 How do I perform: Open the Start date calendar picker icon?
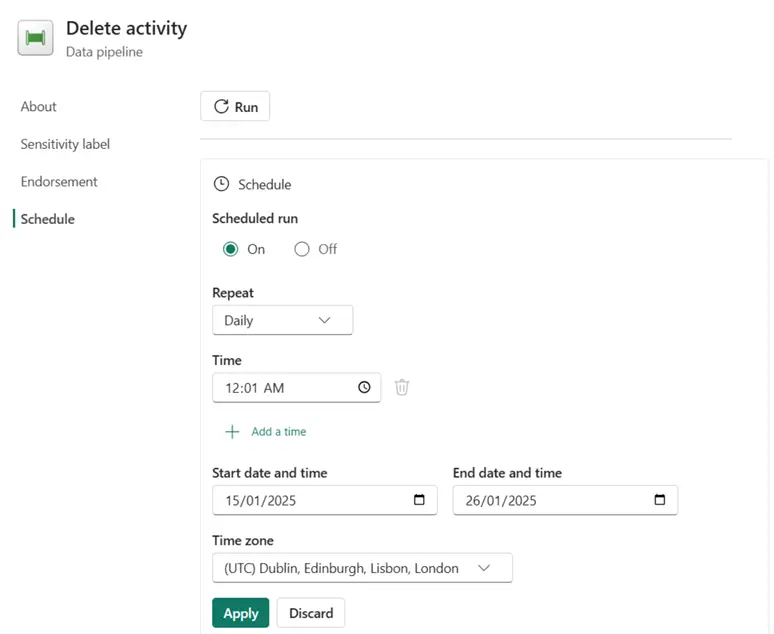point(419,500)
